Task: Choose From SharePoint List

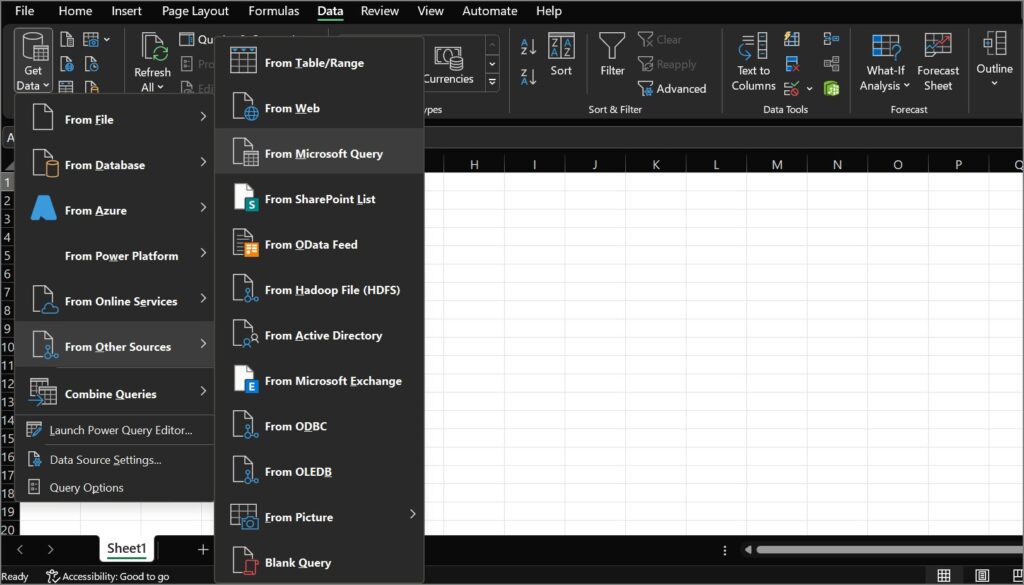Action: click(x=319, y=199)
